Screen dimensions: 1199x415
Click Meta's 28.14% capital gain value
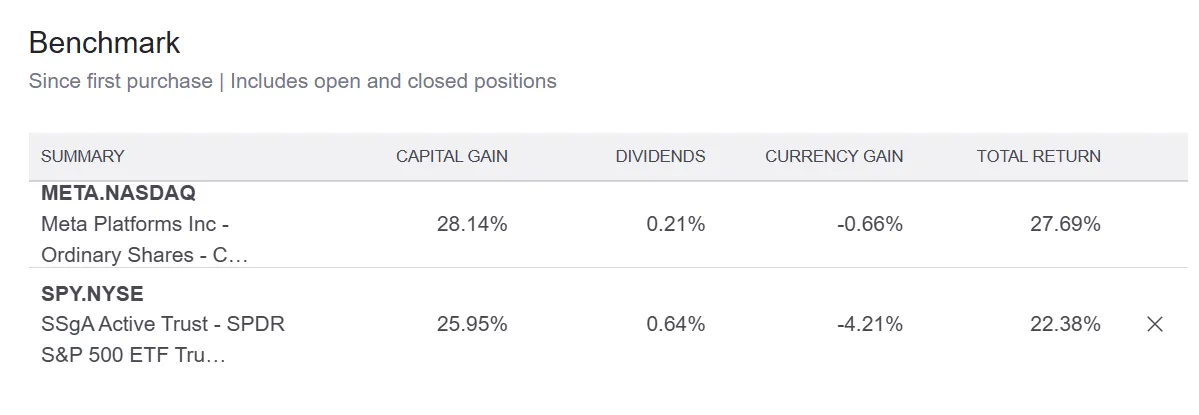click(472, 225)
